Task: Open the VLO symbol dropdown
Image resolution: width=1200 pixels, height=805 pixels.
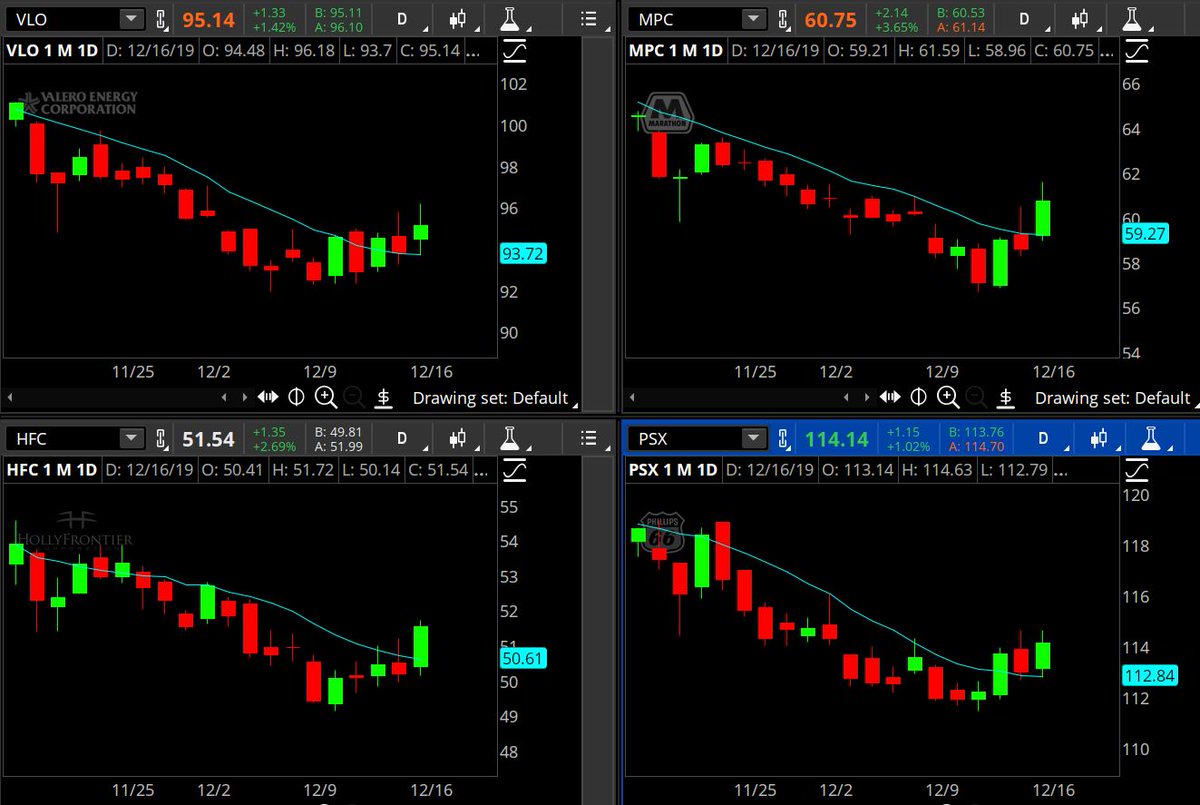Action: click(130, 18)
